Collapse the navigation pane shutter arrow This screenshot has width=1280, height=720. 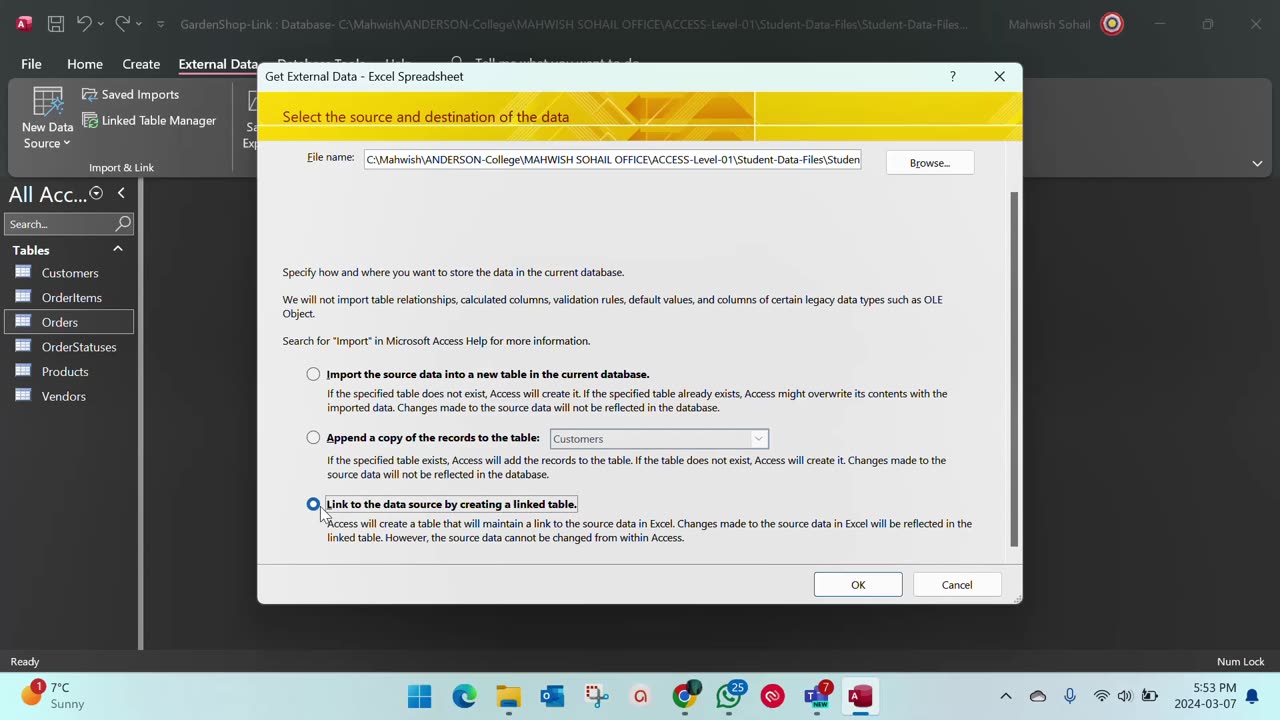[x=121, y=193]
